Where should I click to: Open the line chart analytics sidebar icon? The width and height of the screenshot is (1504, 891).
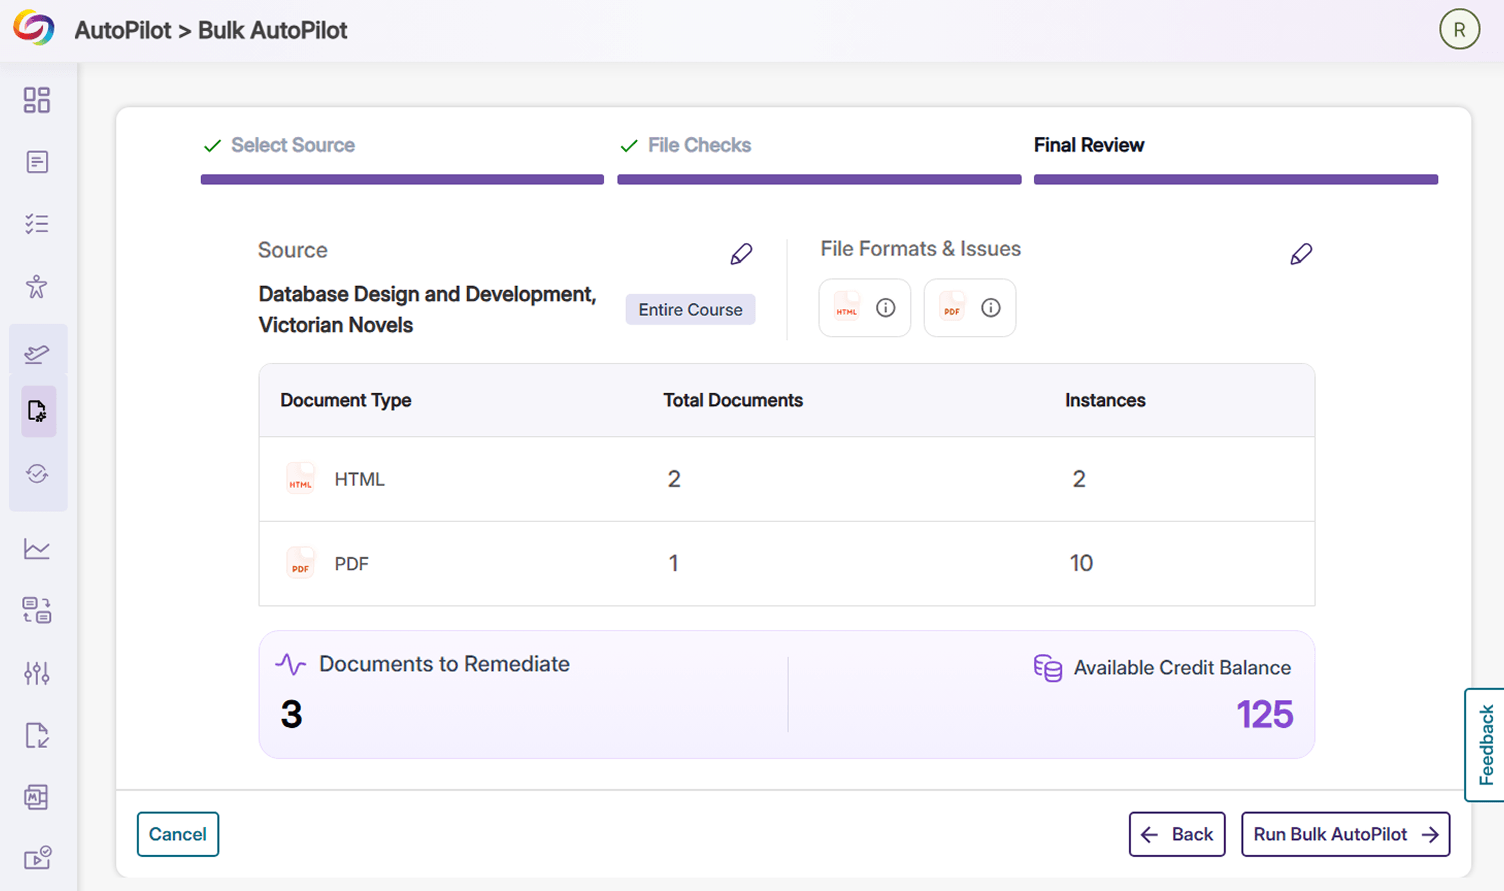coord(37,548)
